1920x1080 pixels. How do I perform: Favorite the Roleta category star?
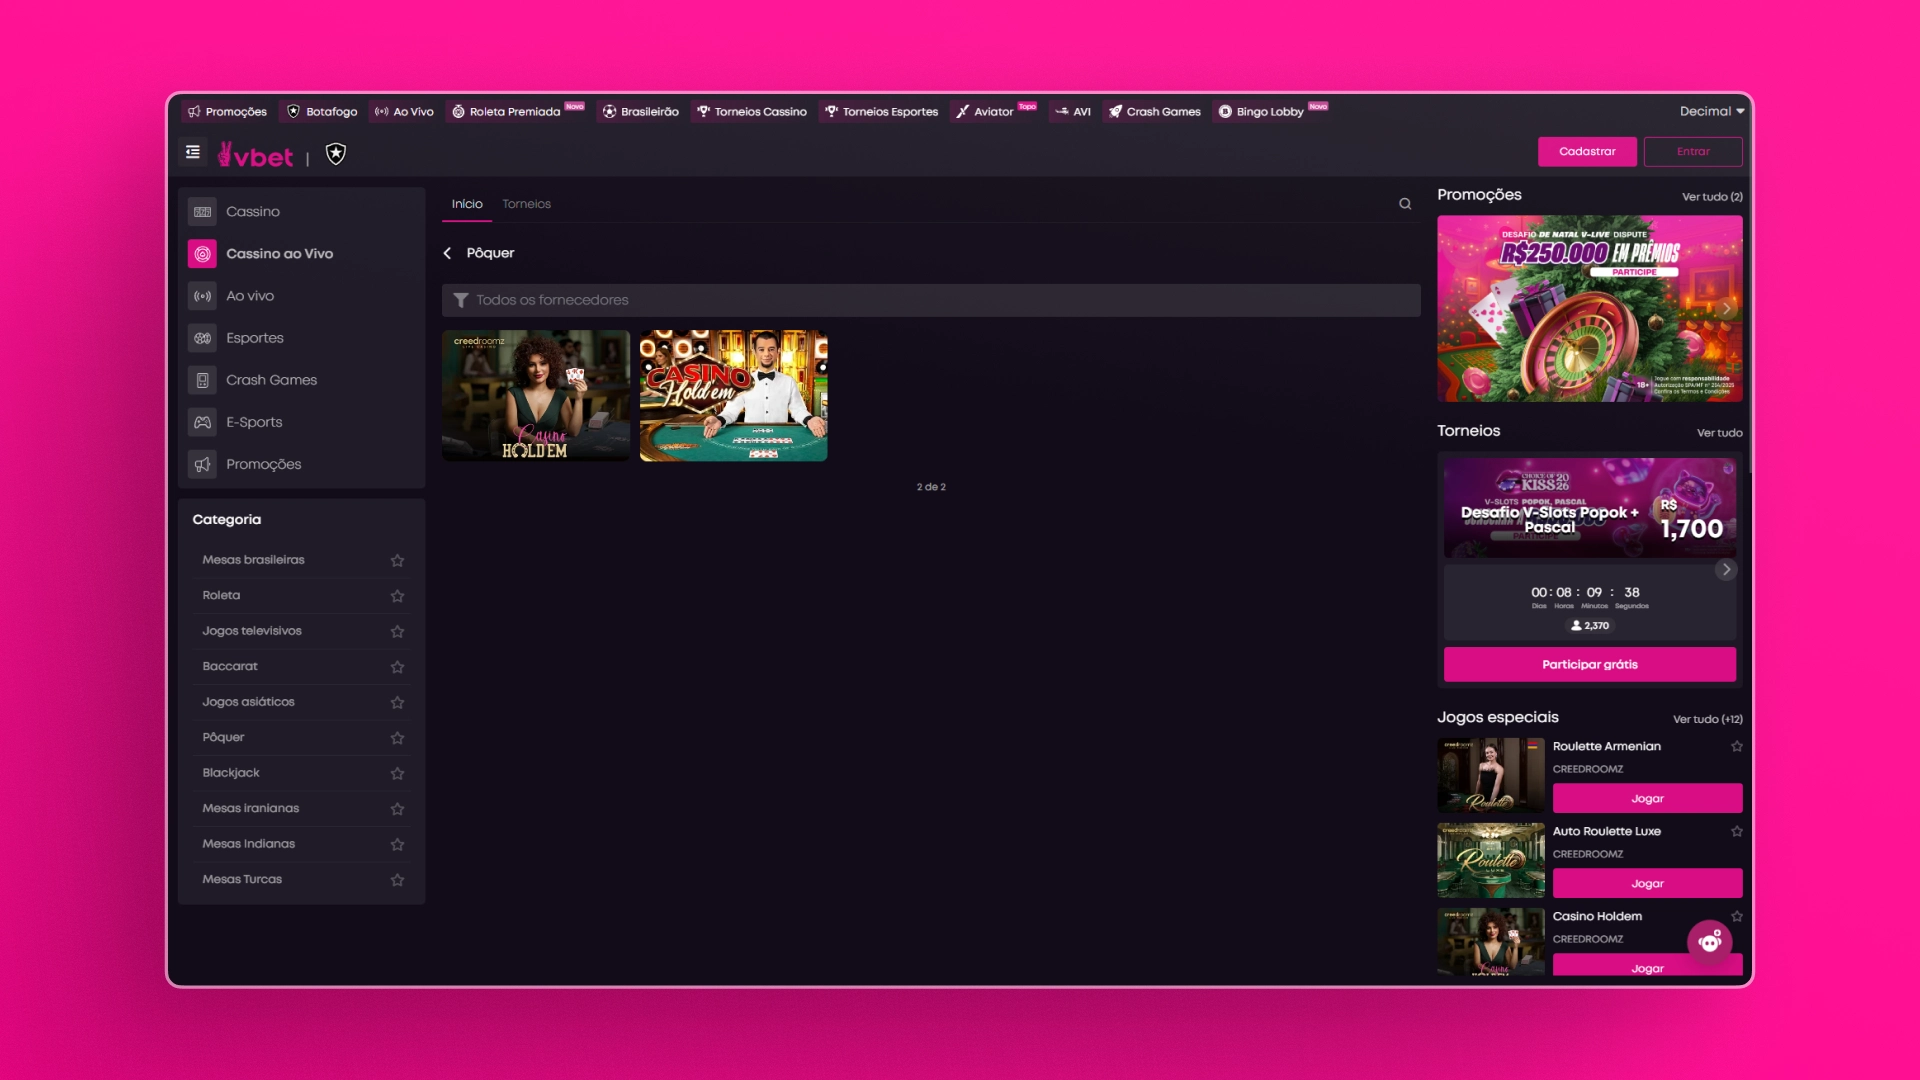pos(397,597)
